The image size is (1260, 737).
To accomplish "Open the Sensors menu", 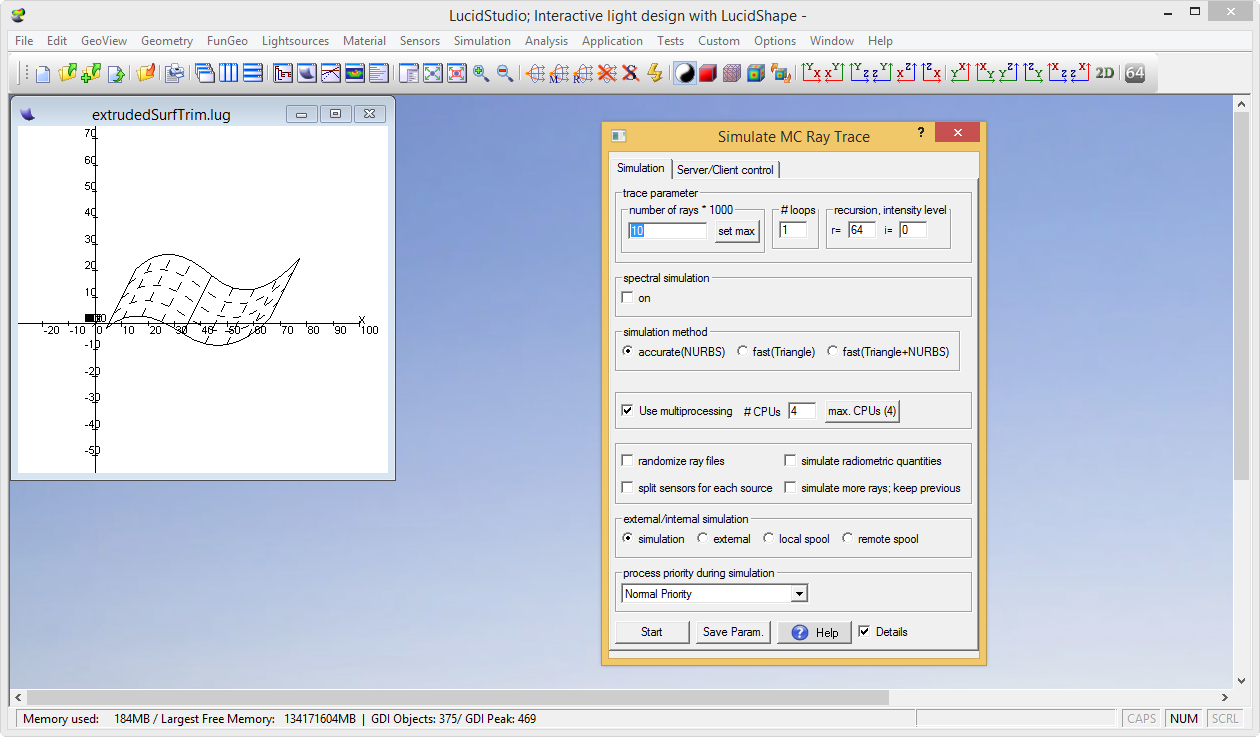I will click(420, 41).
